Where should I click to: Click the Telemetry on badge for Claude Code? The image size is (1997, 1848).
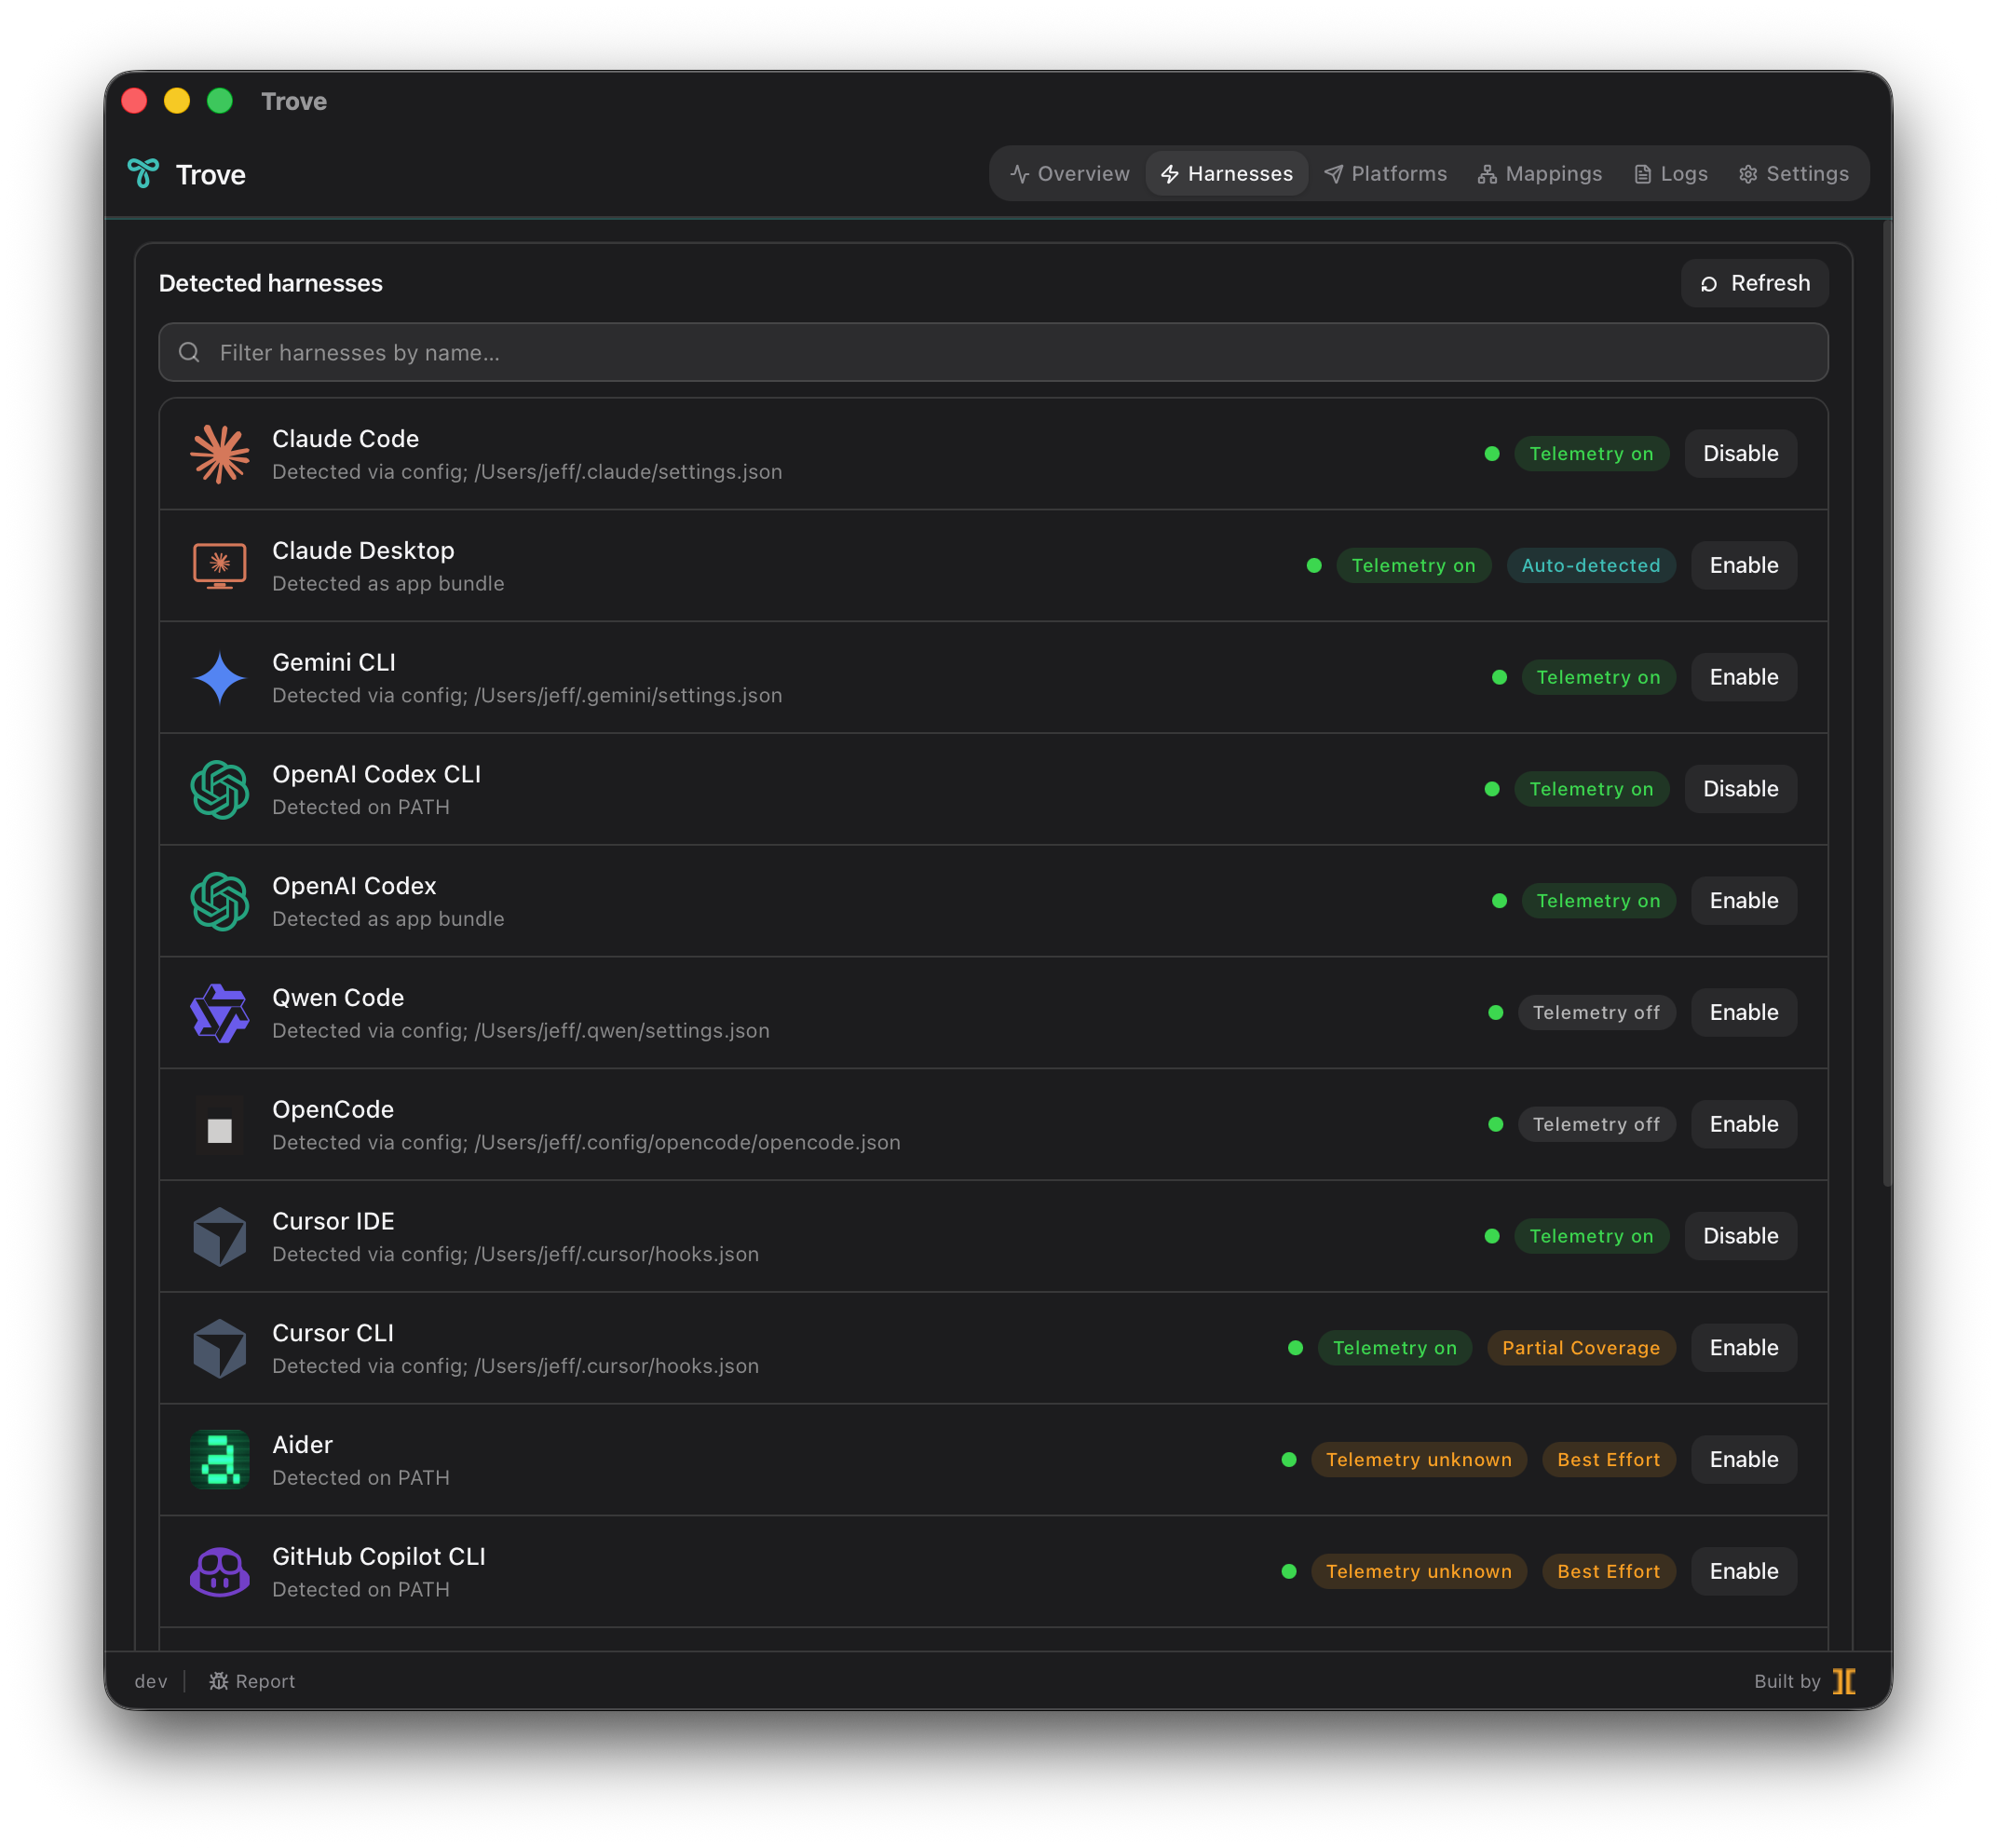tap(1591, 454)
